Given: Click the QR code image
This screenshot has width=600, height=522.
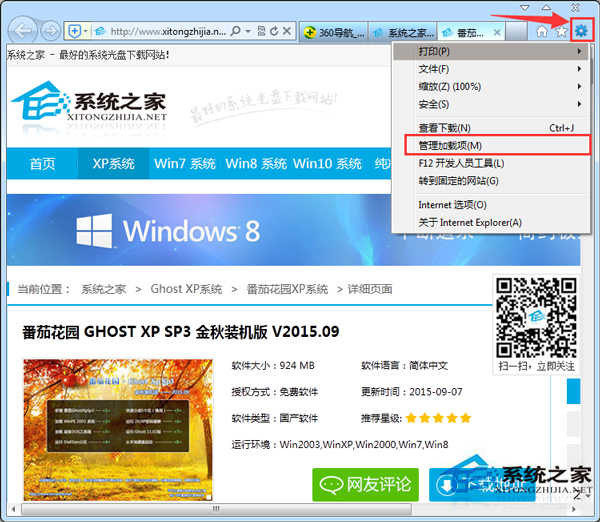Looking at the screenshot, I should [536, 318].
